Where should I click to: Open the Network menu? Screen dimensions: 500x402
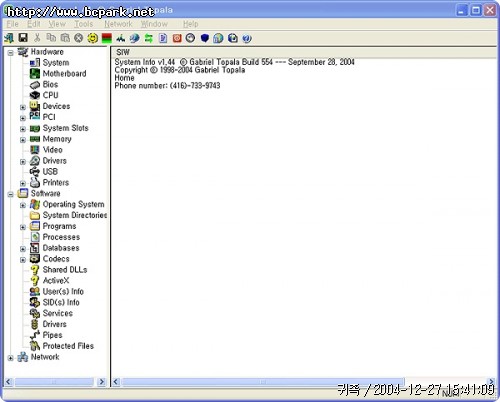118,24
